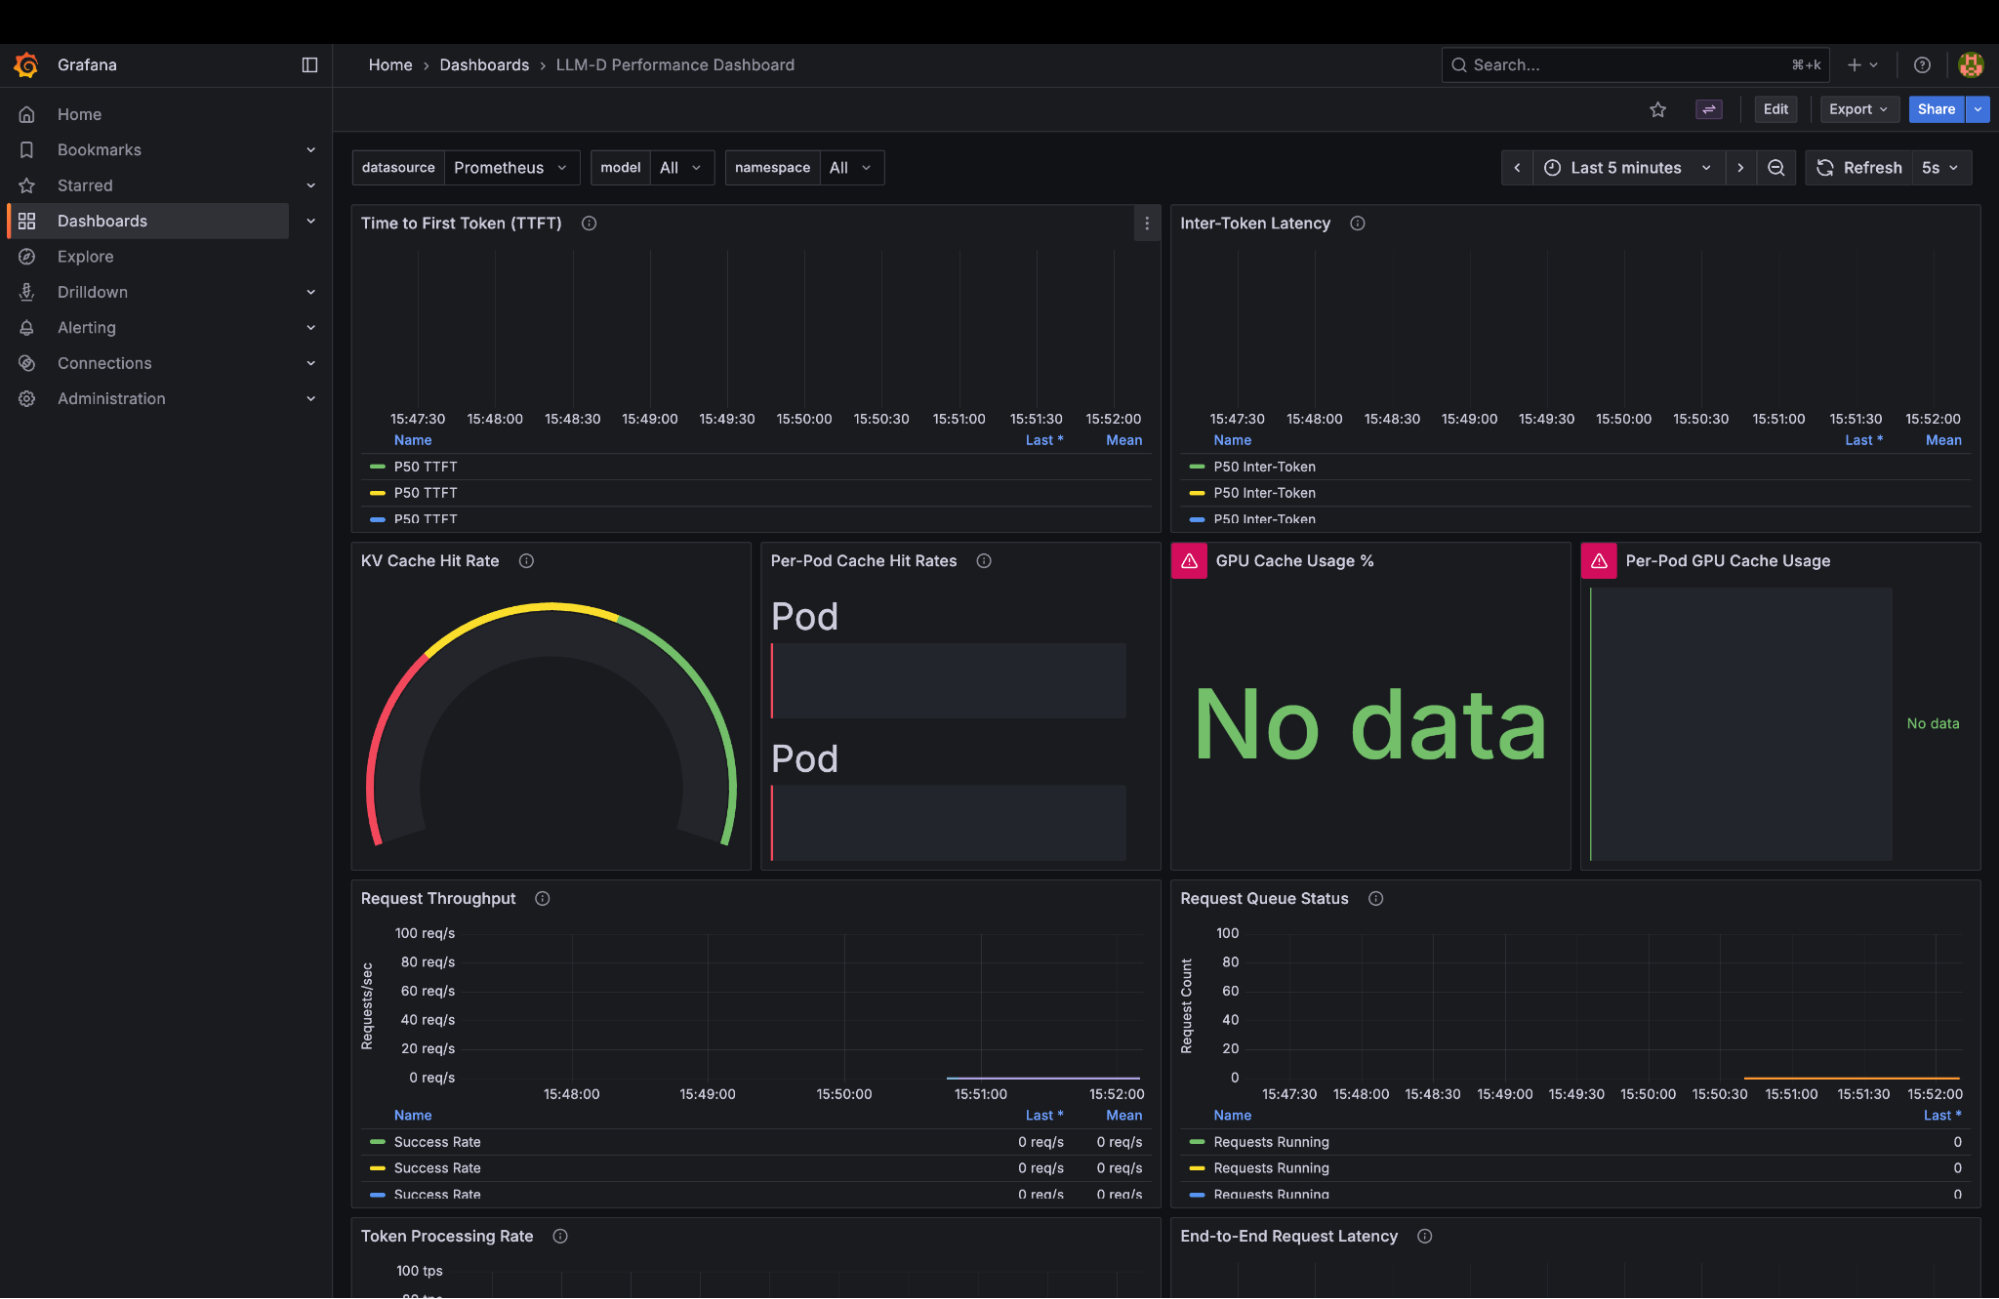Image resolution: width=1999 pixels, height=1299 pixels.
Task: Go to the Home breadcrumb
Action: [x=390, y=65]
